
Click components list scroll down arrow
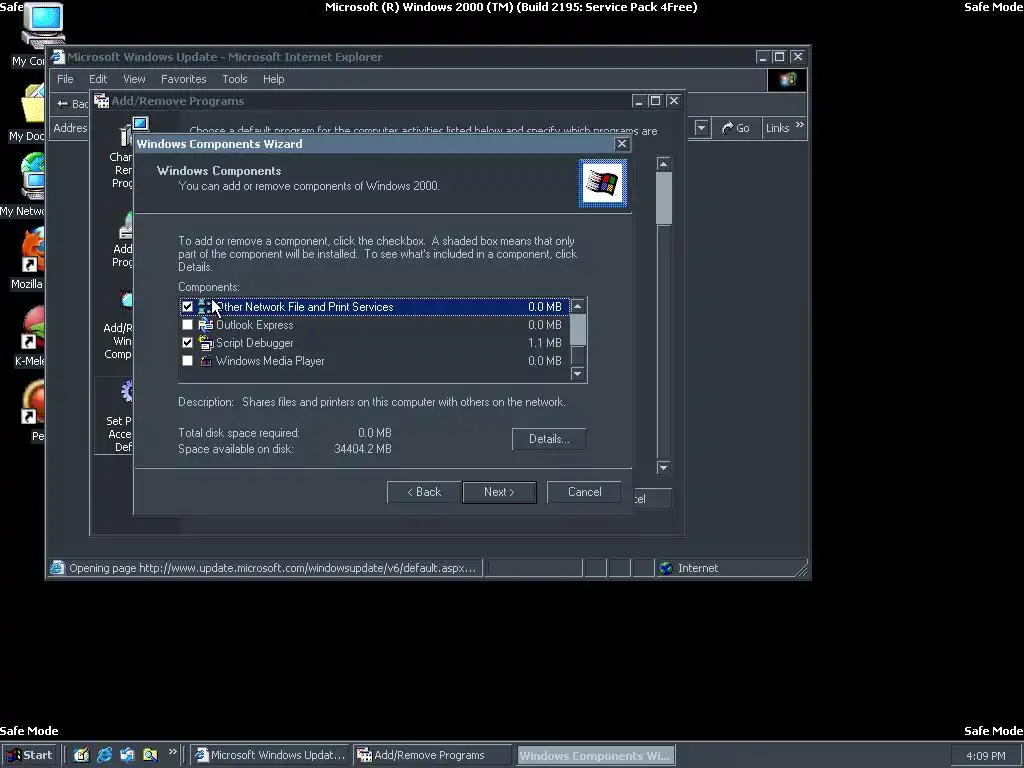577,374
